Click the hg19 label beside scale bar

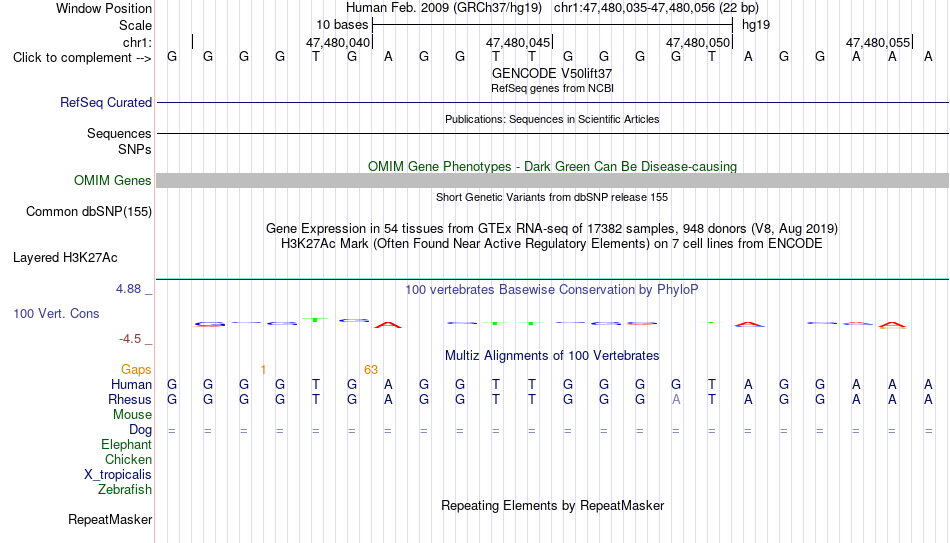756,25
